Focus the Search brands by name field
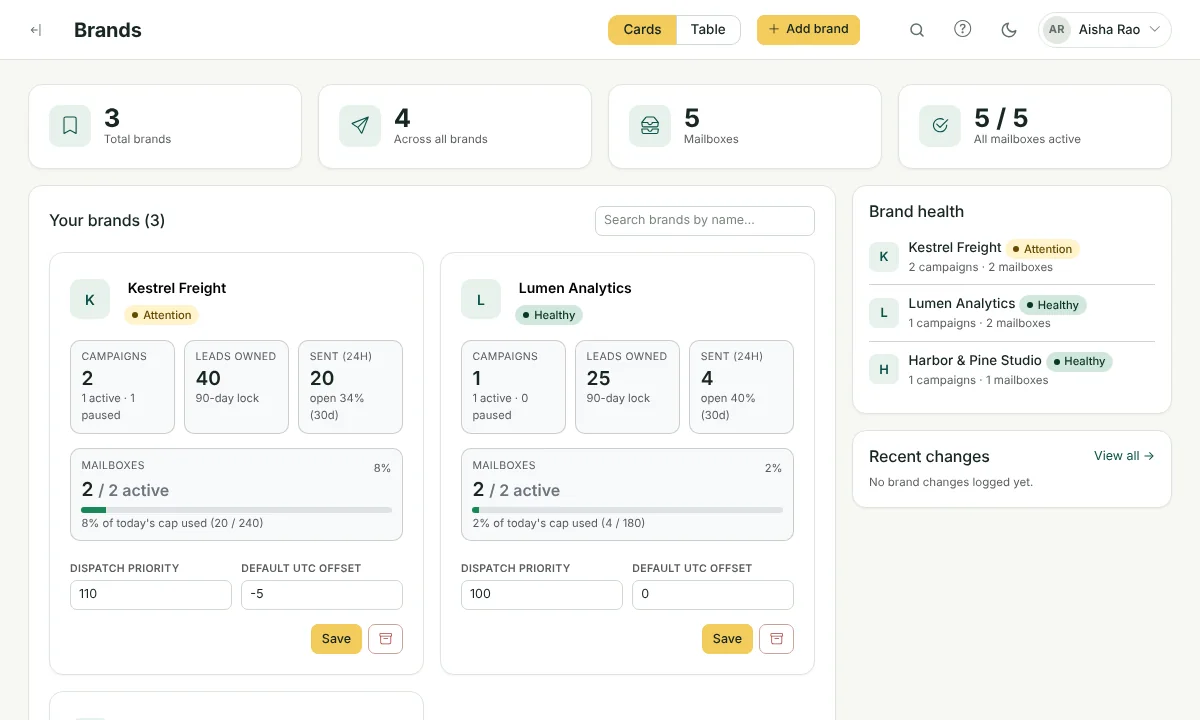Viewport: 1200px width, 720px height. pos(705,221)
